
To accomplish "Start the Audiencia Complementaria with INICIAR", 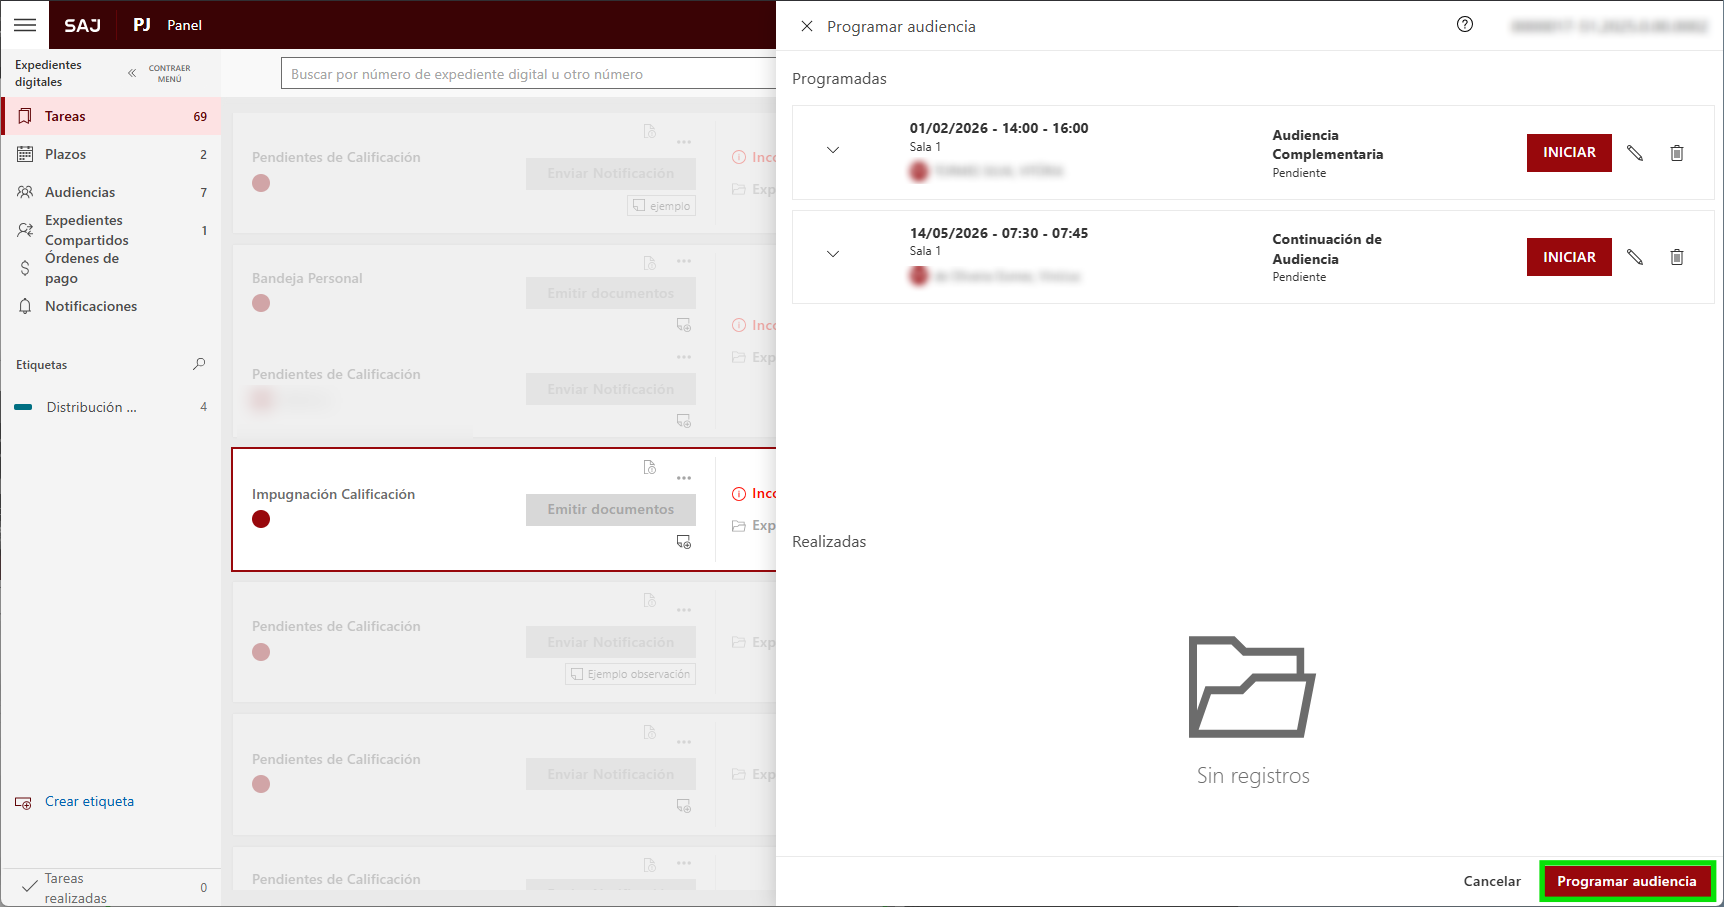I will tap(1568, 153).
